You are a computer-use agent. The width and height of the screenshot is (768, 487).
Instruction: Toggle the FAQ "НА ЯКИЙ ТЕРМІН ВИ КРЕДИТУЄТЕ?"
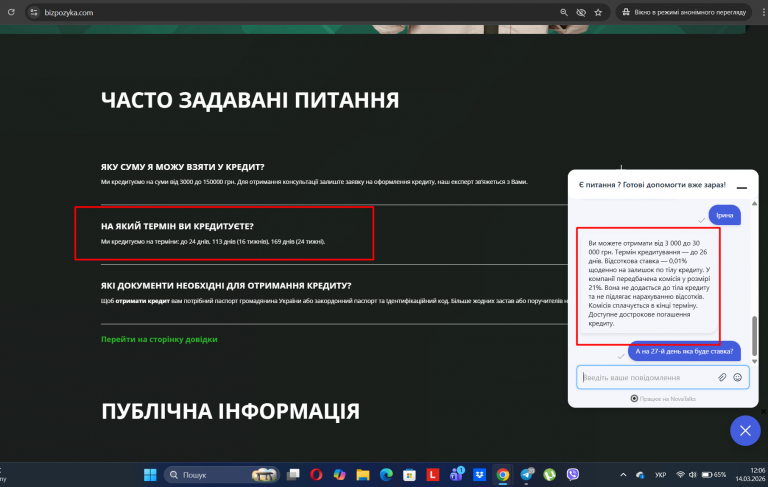click(177, 226)
